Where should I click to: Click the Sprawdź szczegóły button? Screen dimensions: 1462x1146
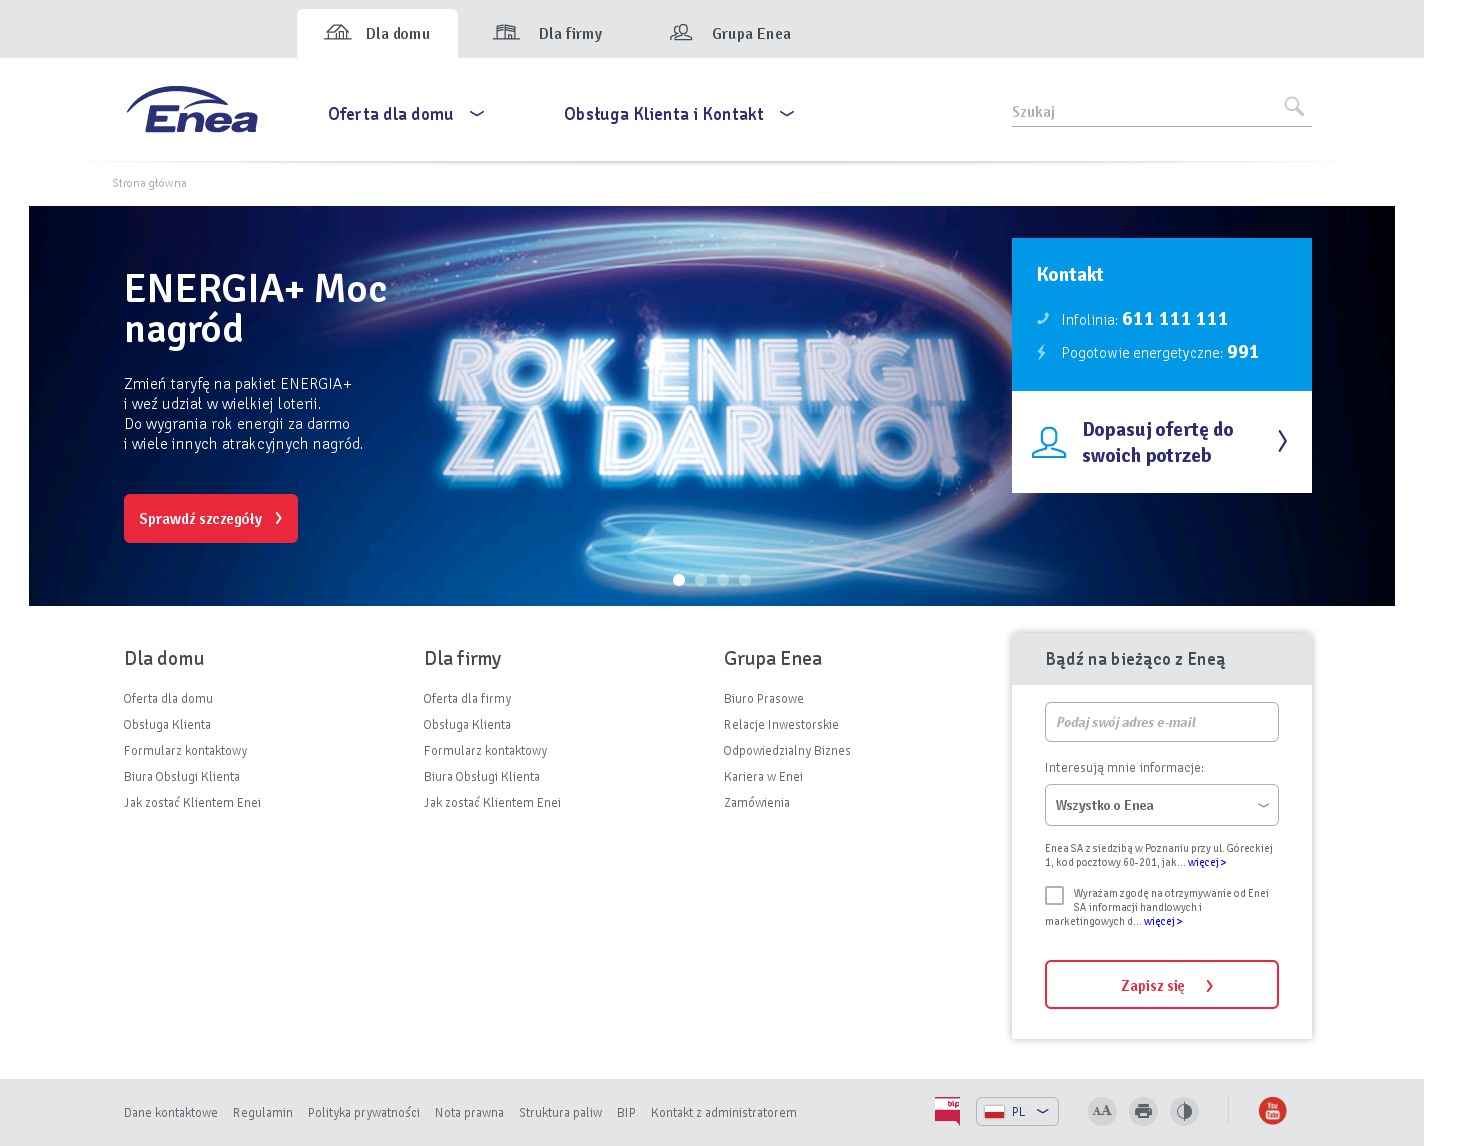[x=211, y=519]
